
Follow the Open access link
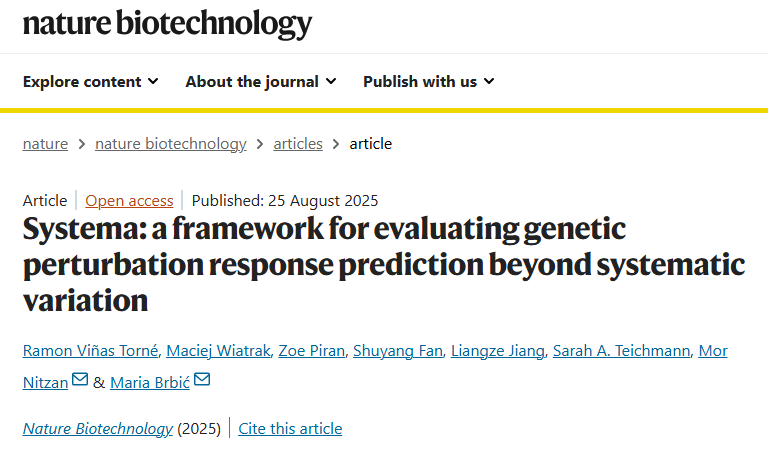tap(129, 201)
